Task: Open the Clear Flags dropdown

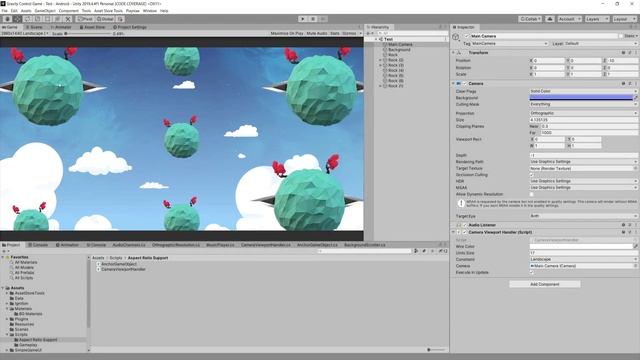Action: (x=583, y=91)
